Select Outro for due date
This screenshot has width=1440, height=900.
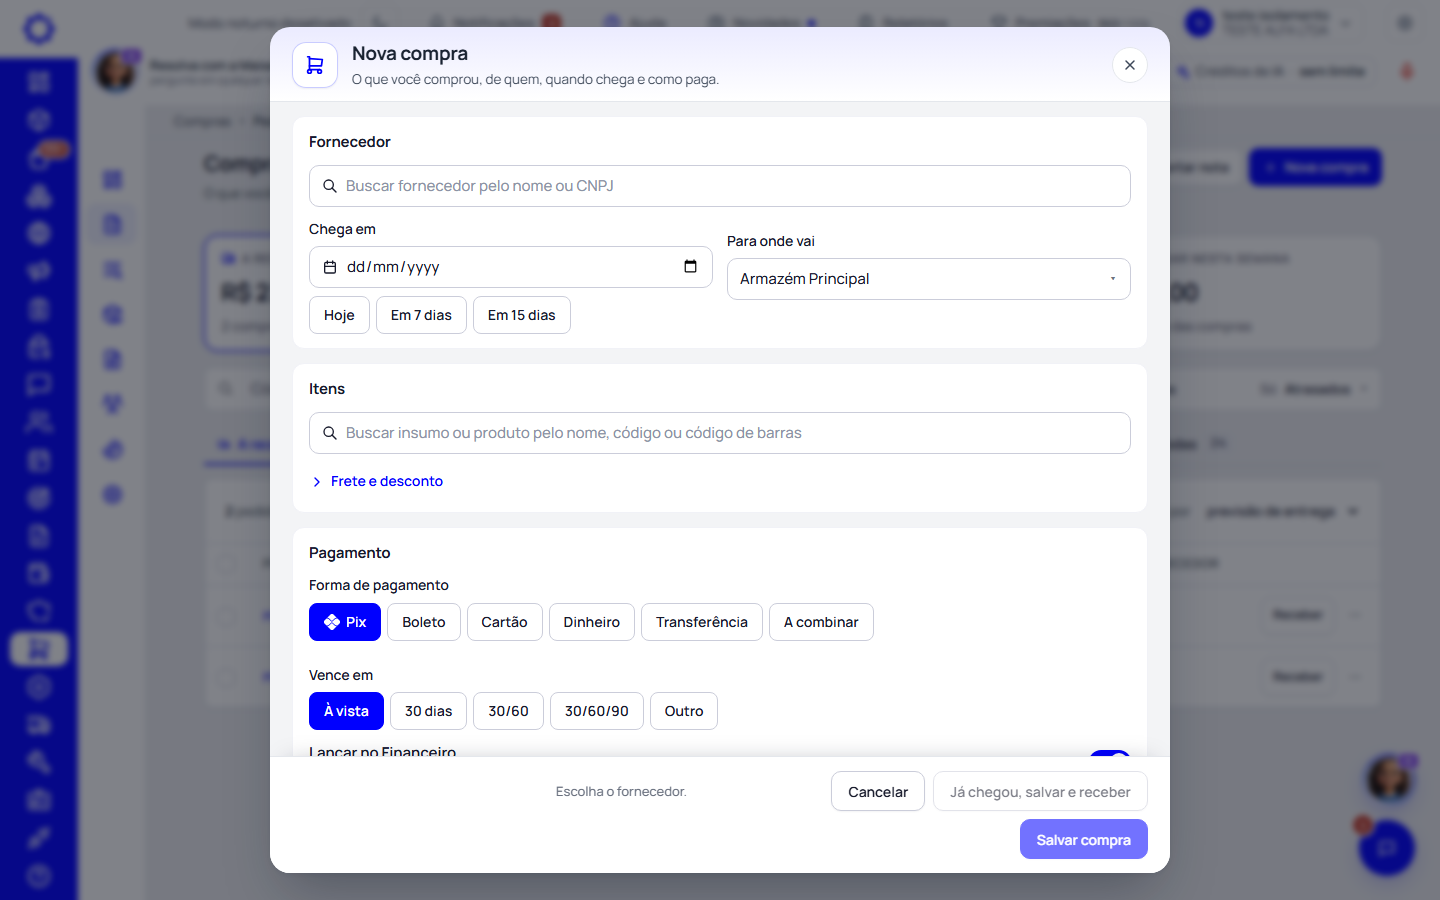pyautogui.click(x=684, y=711)
